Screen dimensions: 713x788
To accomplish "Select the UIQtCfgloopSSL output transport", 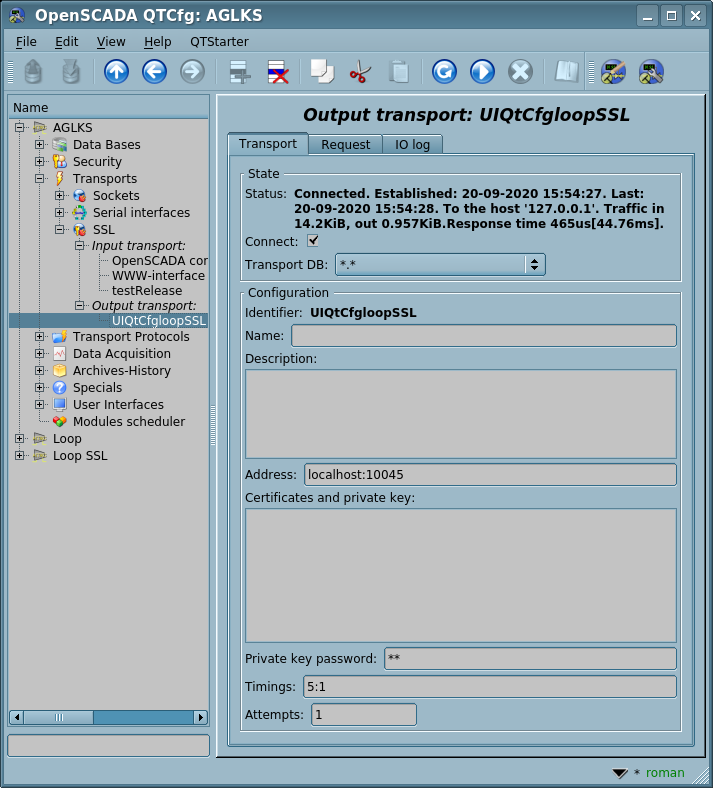I will pos(159,321).
